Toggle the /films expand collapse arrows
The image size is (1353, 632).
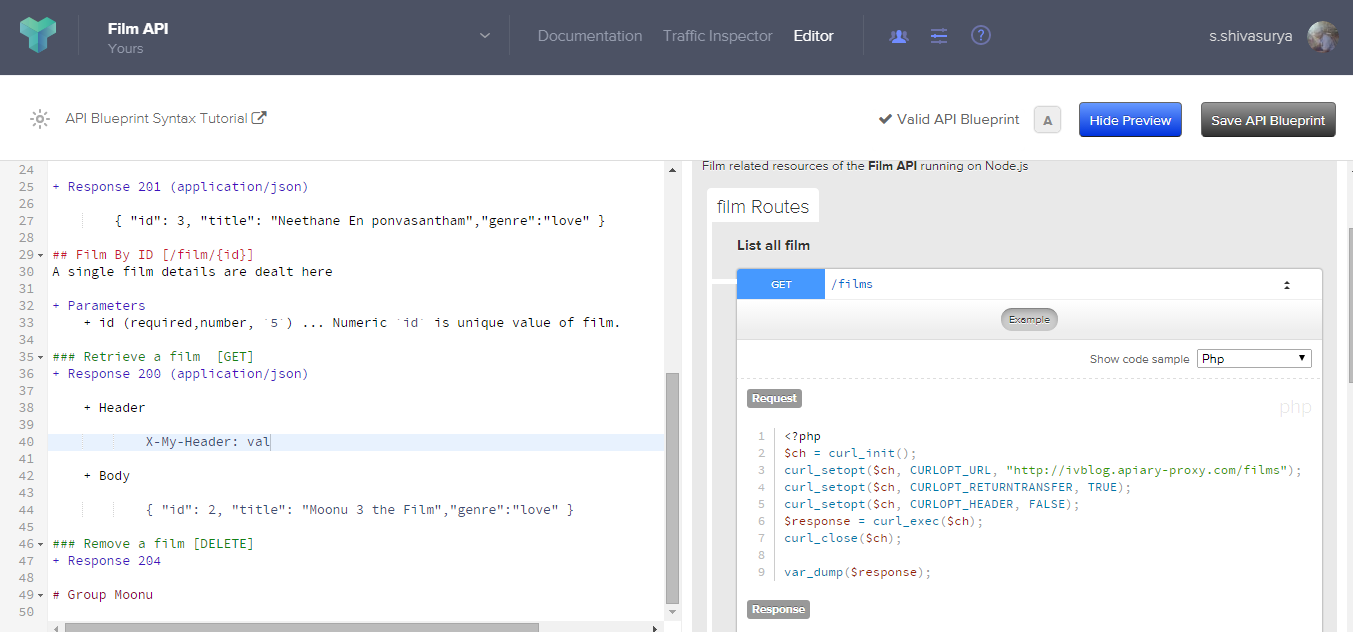tap(1286, 285)
